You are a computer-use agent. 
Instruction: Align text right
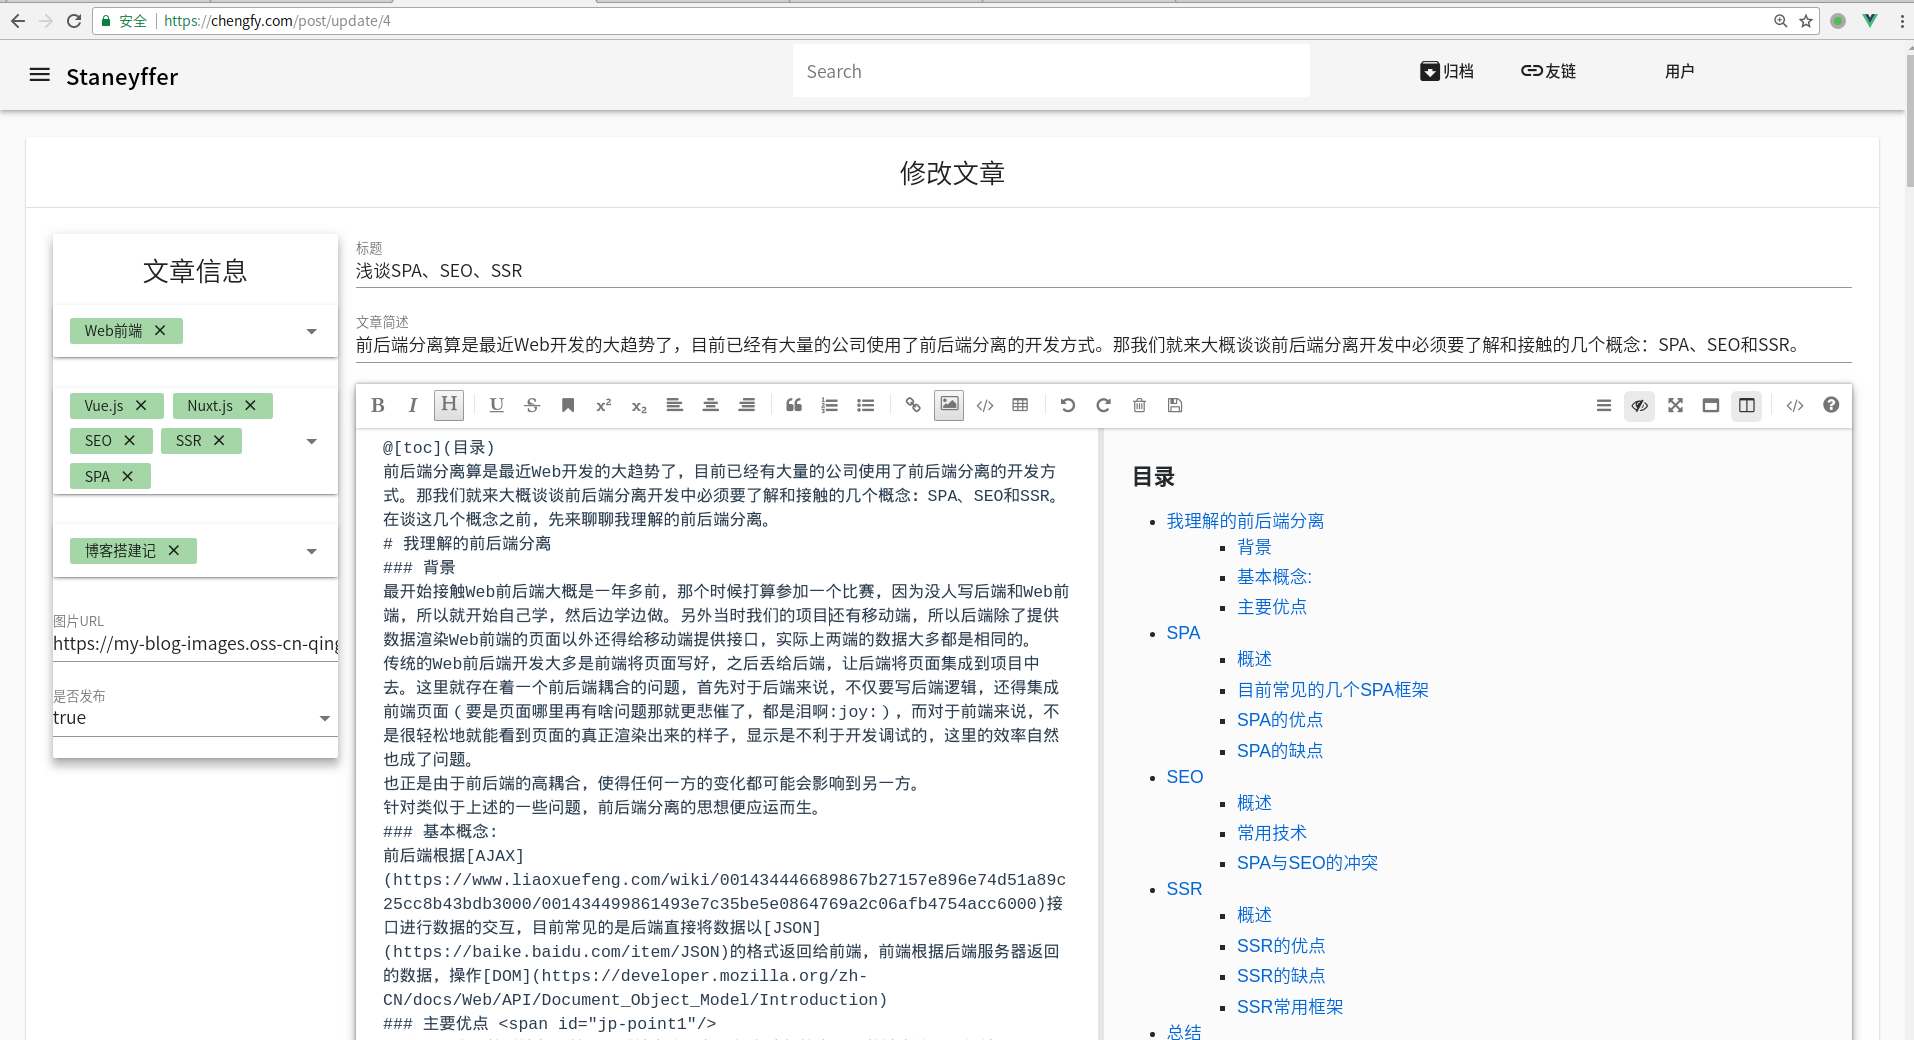point(747,405)
